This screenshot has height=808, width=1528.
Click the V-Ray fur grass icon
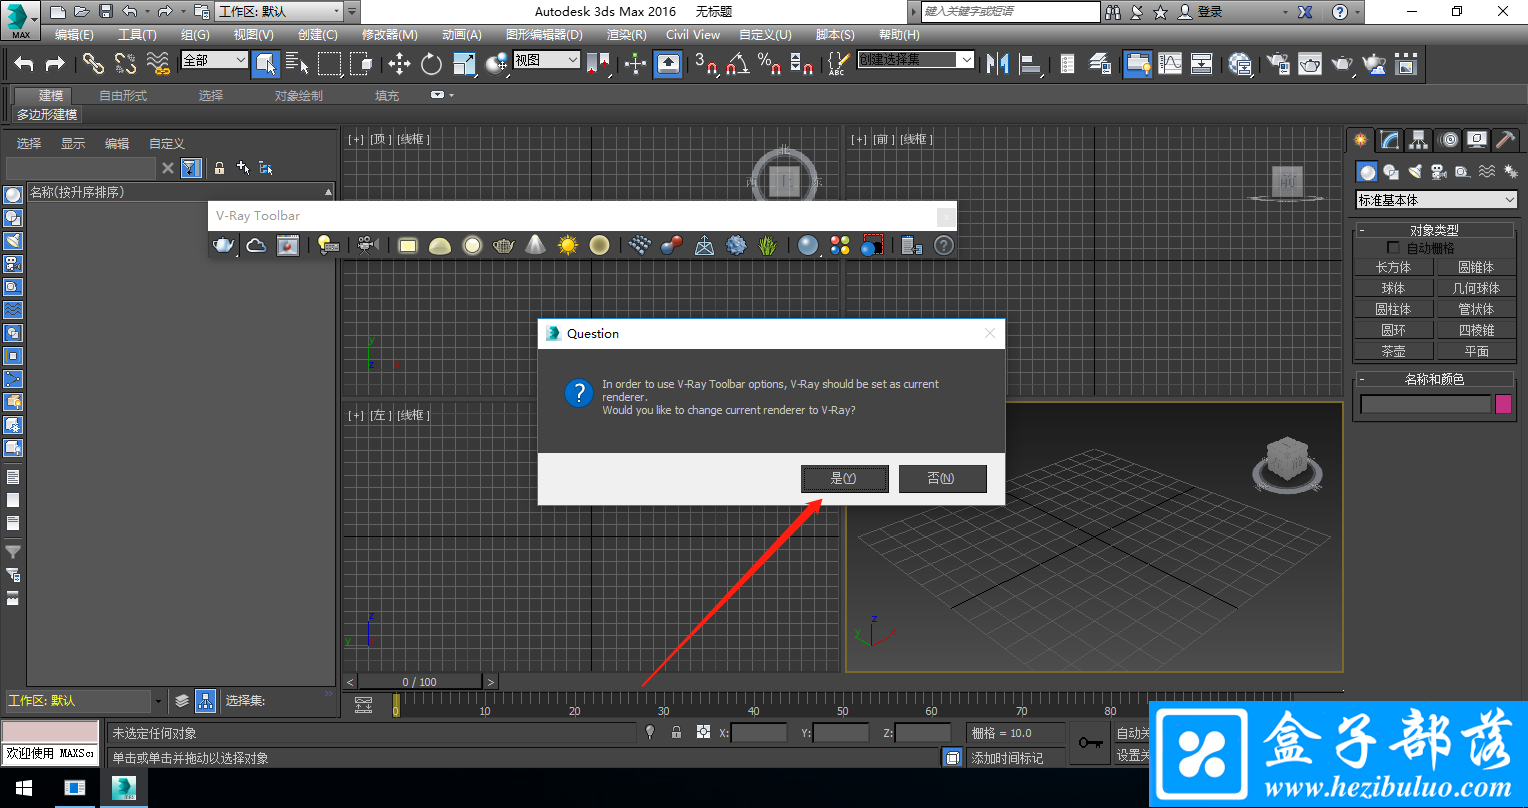(768, 245)
